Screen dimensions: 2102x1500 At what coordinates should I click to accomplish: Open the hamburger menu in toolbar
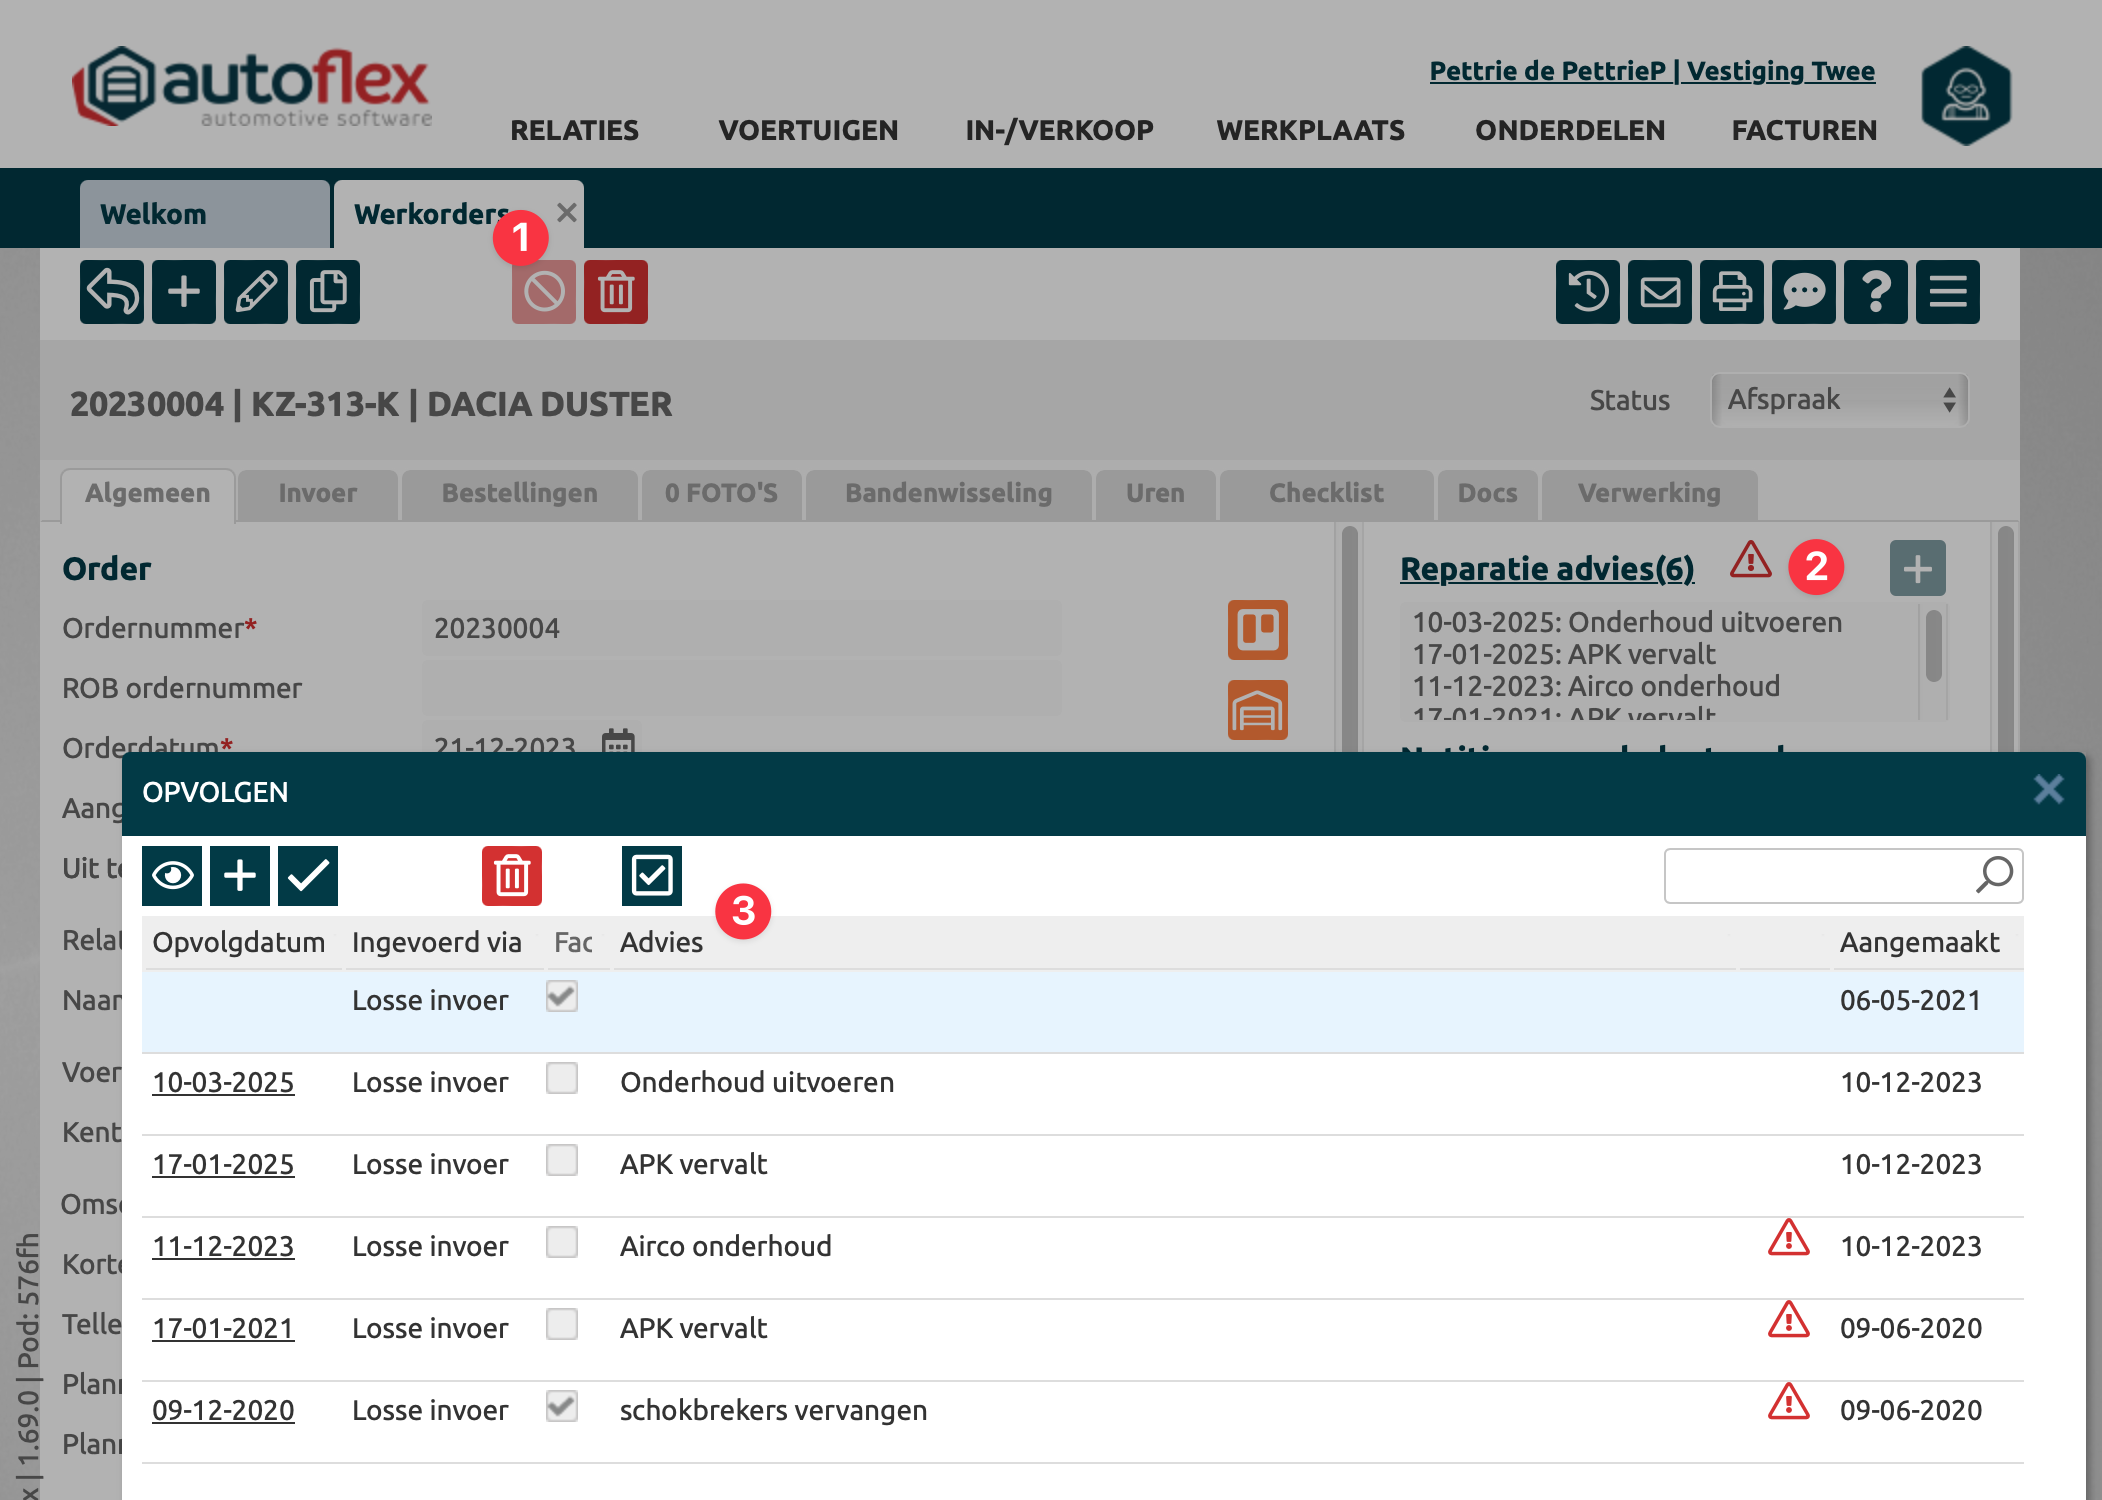pos(1947,292)
